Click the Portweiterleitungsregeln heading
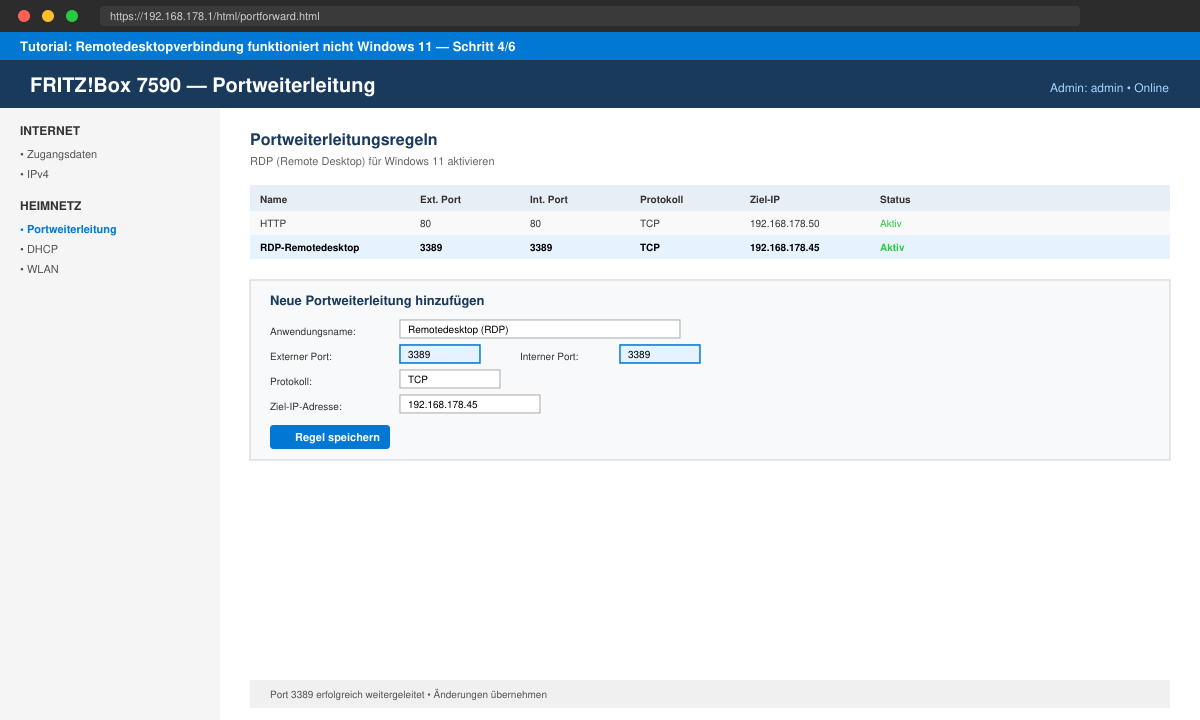 coord(343,140)
